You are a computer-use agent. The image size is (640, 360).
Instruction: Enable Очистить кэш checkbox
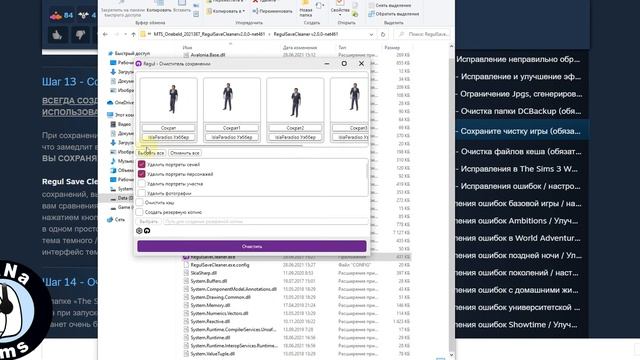(x=140, y=202)
